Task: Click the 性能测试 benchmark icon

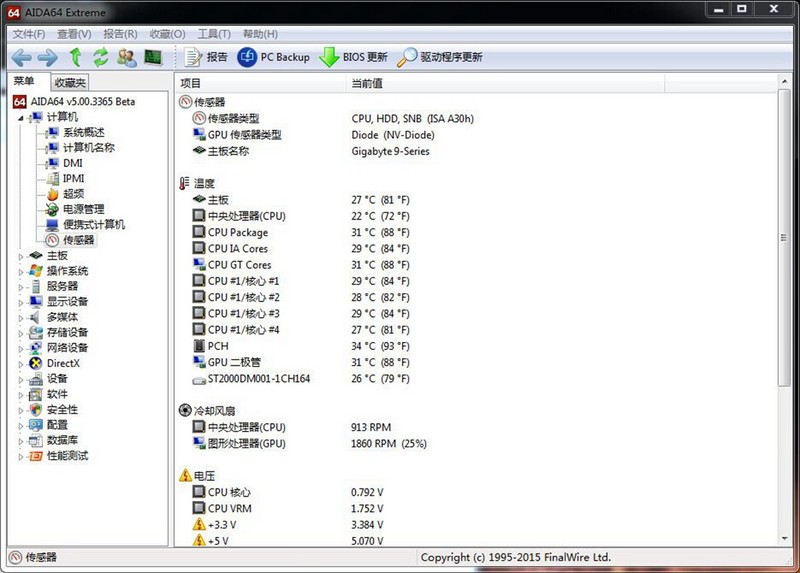Action: coord(36,456)
